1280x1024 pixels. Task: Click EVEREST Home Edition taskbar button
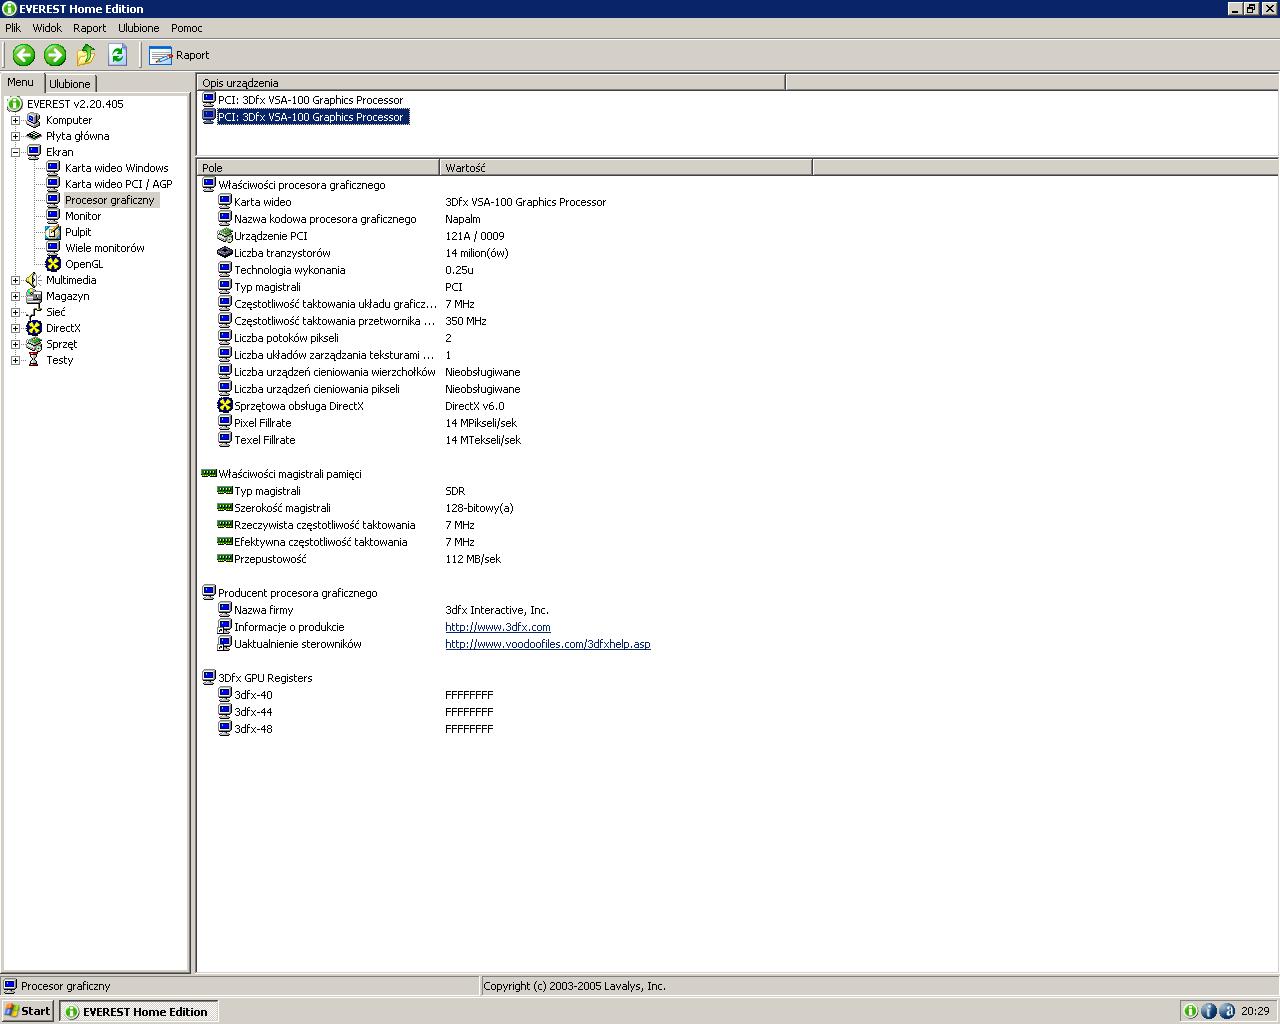coord(138,1011)
